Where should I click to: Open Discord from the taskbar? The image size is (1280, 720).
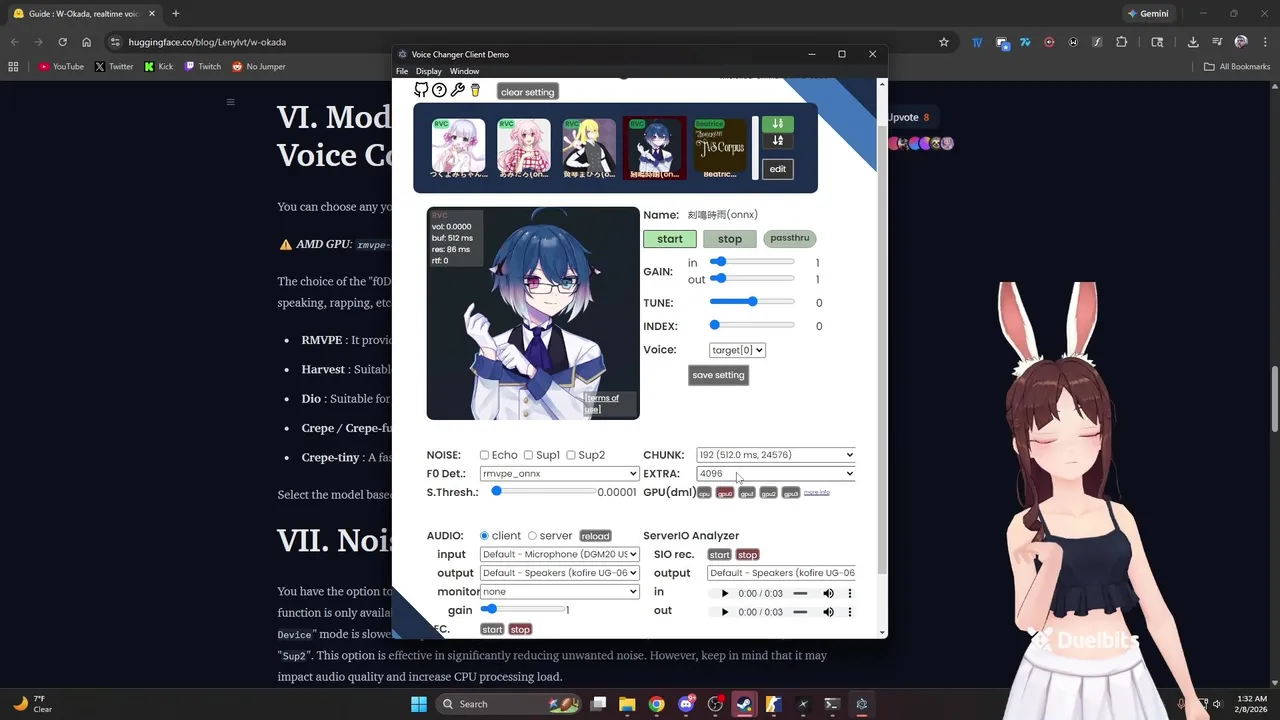(x=686, y=704)
